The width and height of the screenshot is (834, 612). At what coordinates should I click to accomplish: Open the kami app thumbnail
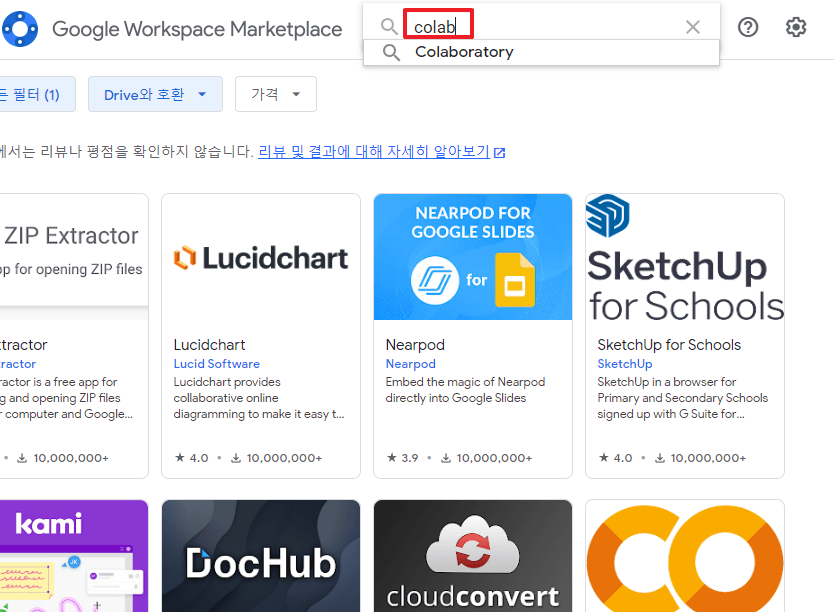[74, 556]
